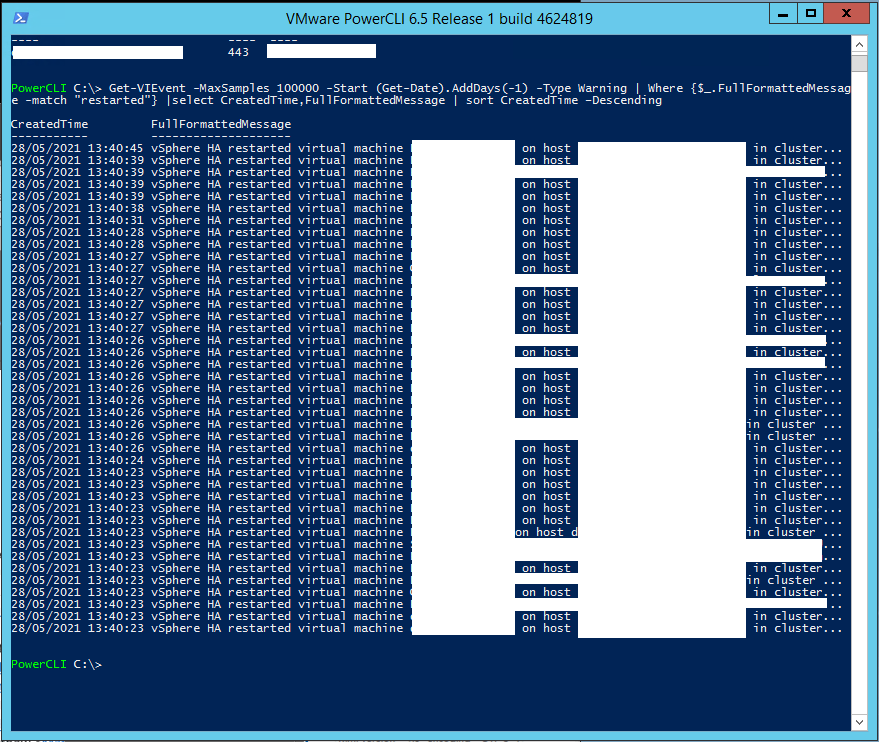The height and width of the screenshot is (742, 879).
Task: Click the Windows taskbar at the bottom
Action: pyautogui.click(x=440, y=738)
